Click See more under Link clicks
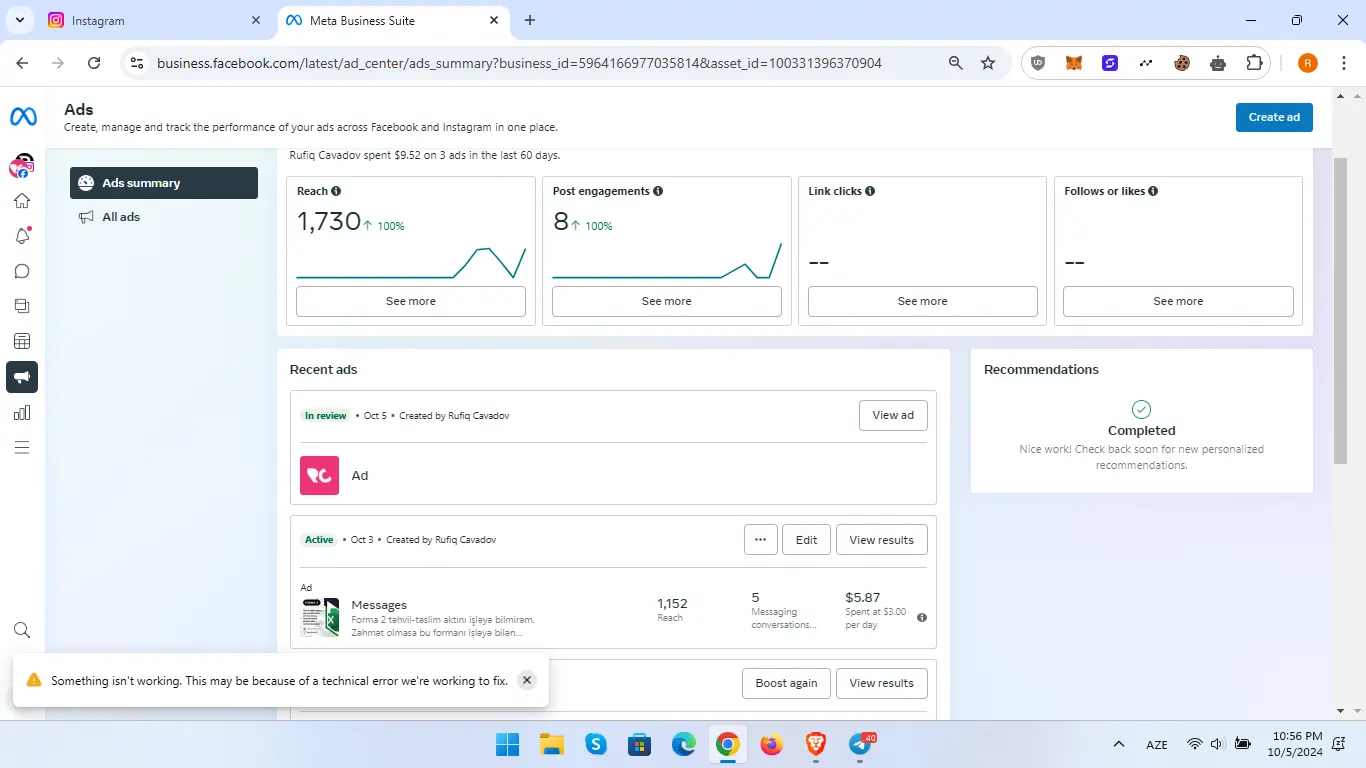Screen dimensions: 1366x768 (922, 301)
